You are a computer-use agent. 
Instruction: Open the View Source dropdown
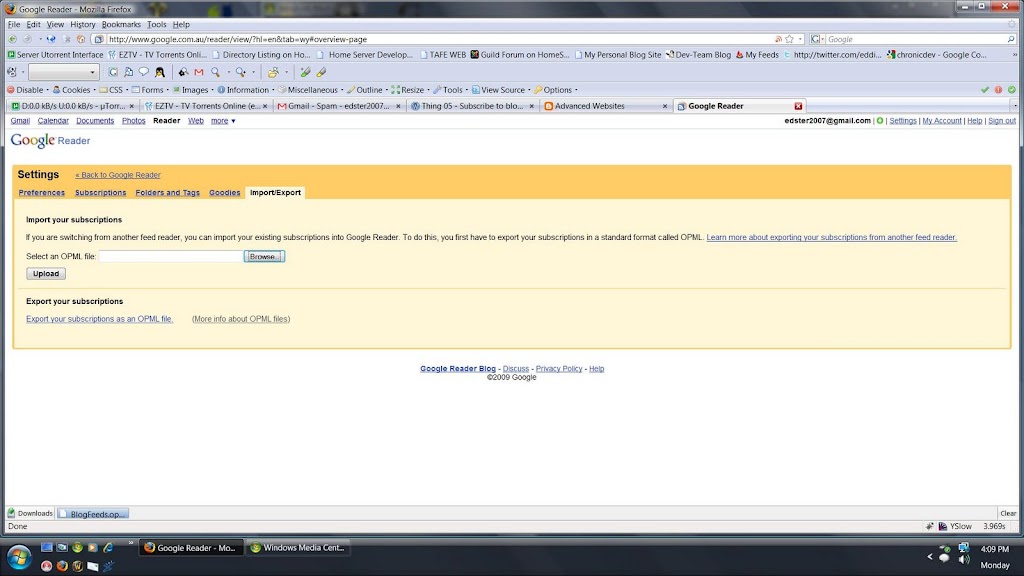[501, 90]
